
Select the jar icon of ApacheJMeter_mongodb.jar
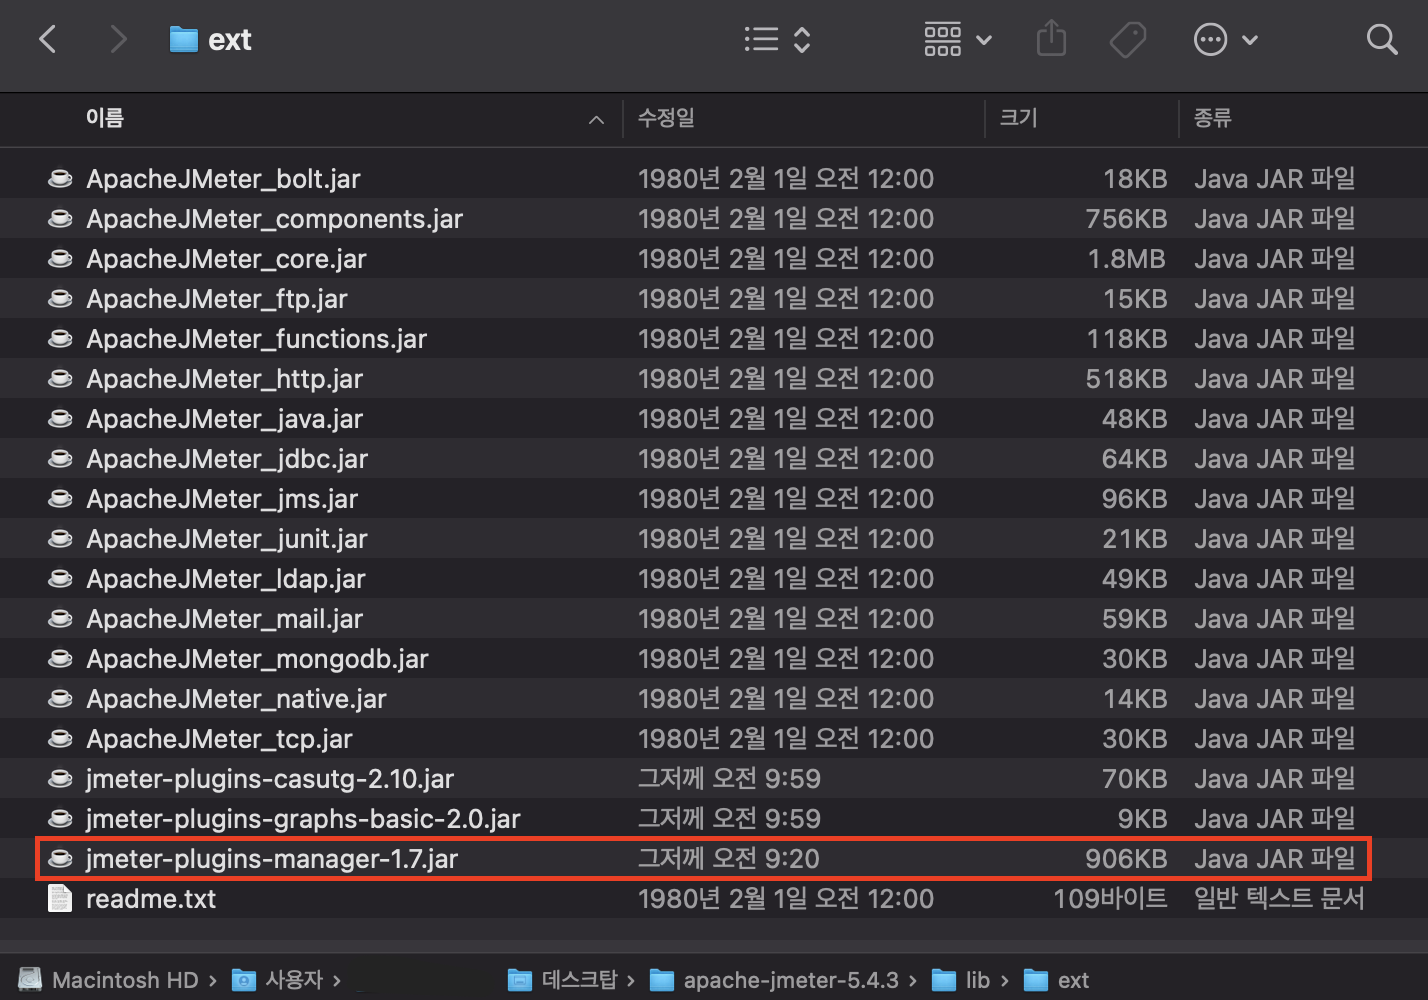[x=60, y=659]
